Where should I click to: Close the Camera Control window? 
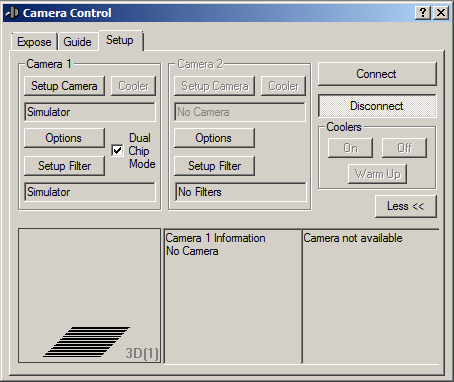441,13
